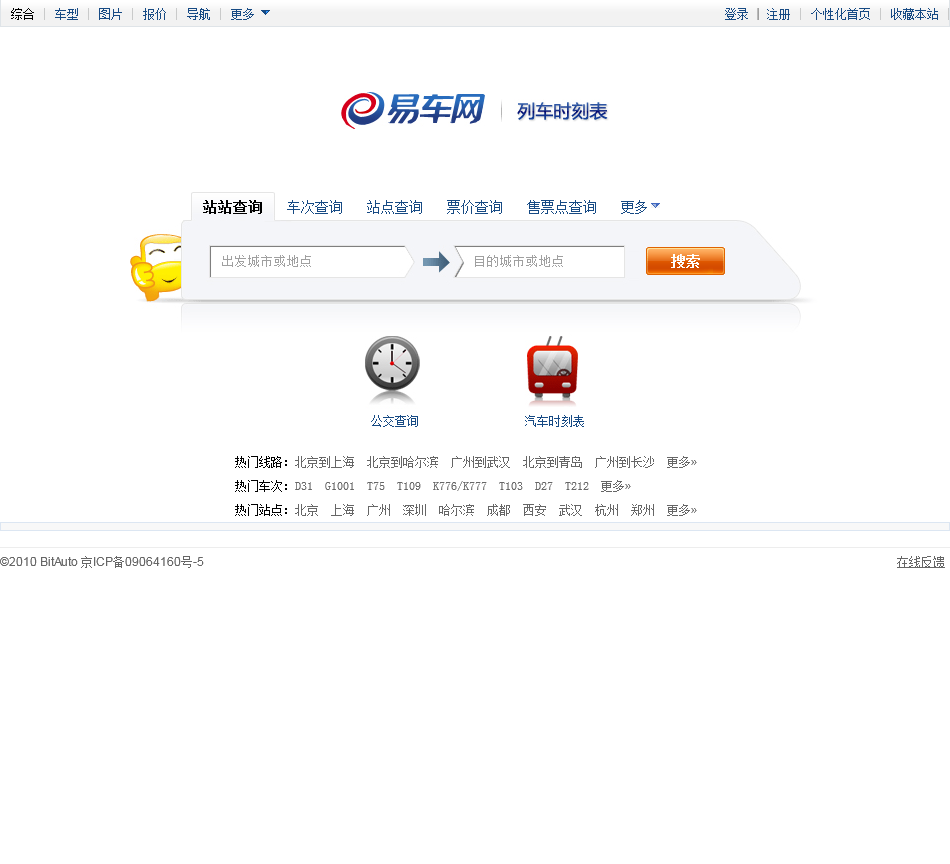This screenshot has width=950, height=864.
Task: Open hot station 成都
Action: pyautogui.click(x=499, y=510)
